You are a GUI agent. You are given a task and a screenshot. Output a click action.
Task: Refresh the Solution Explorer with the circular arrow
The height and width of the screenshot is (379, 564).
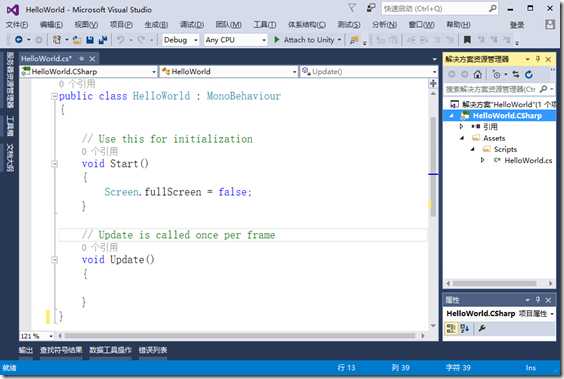(x=529, y=74)
